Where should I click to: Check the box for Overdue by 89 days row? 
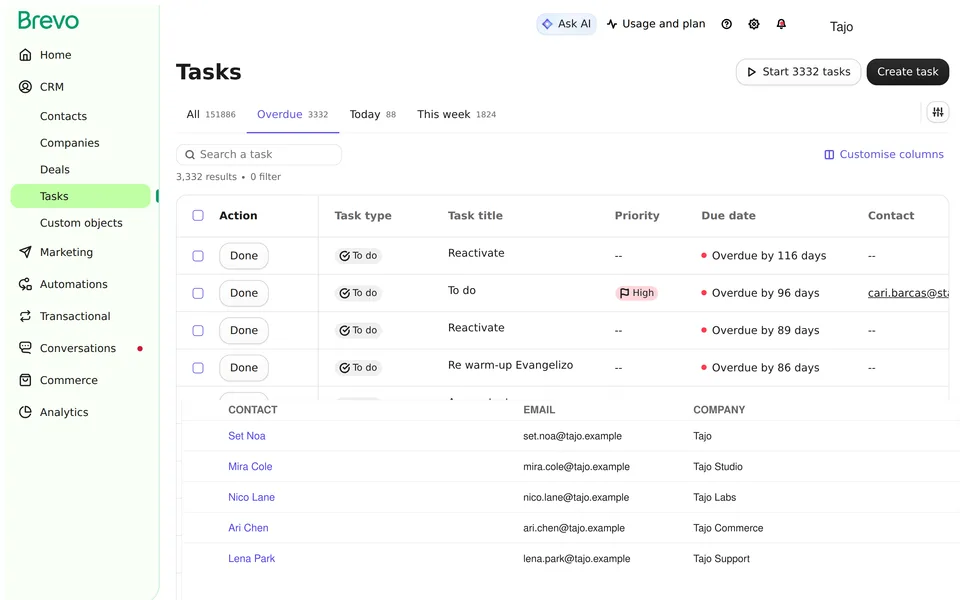point(198,331)
